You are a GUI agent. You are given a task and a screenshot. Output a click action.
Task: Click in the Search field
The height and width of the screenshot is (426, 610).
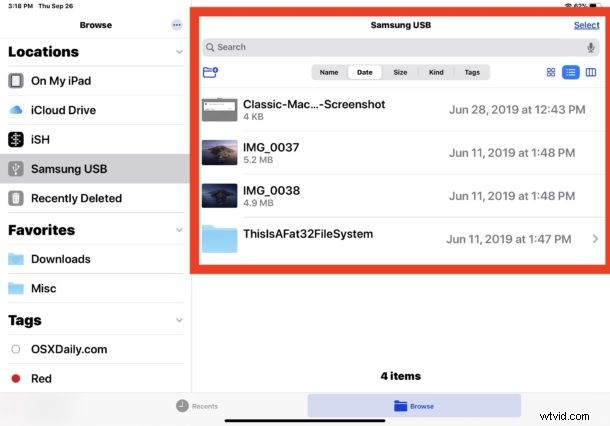[x=400, y=47]
